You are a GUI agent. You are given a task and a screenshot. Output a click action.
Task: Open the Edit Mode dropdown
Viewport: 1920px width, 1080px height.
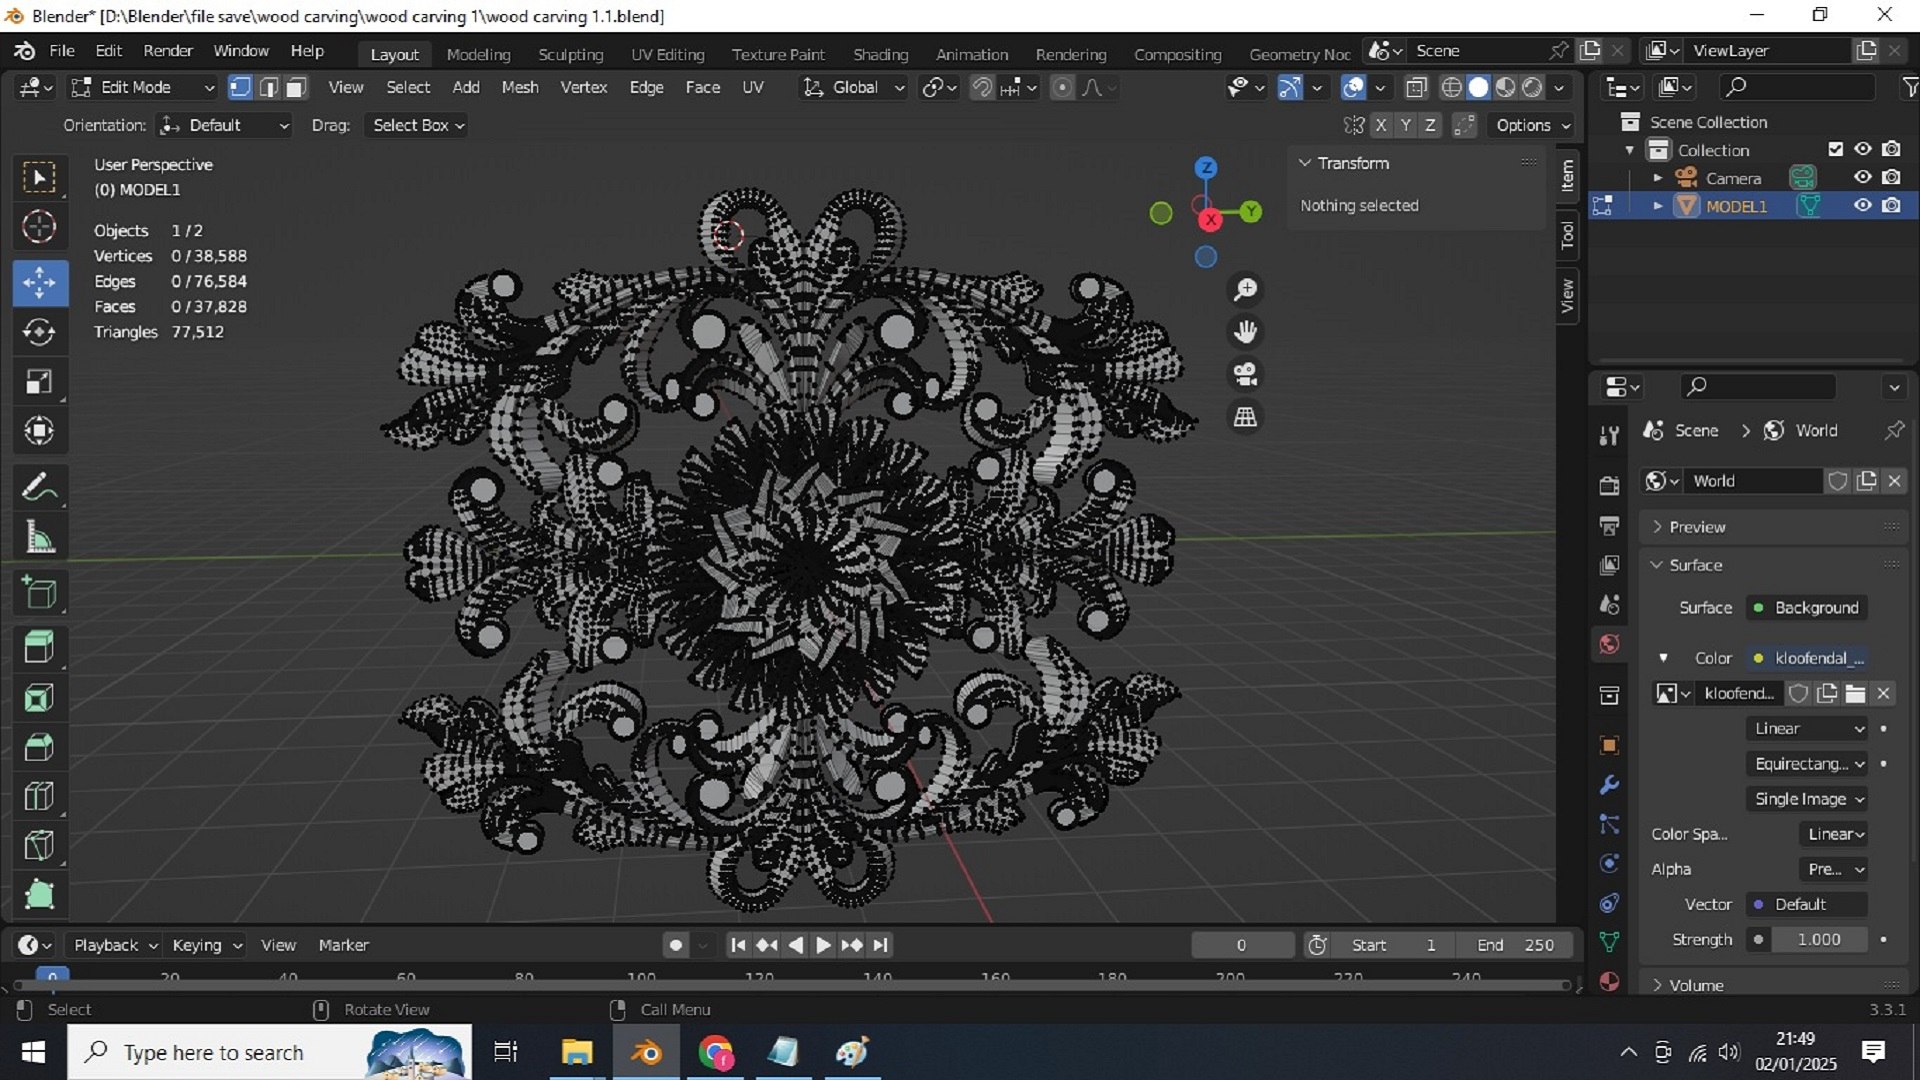143,88
